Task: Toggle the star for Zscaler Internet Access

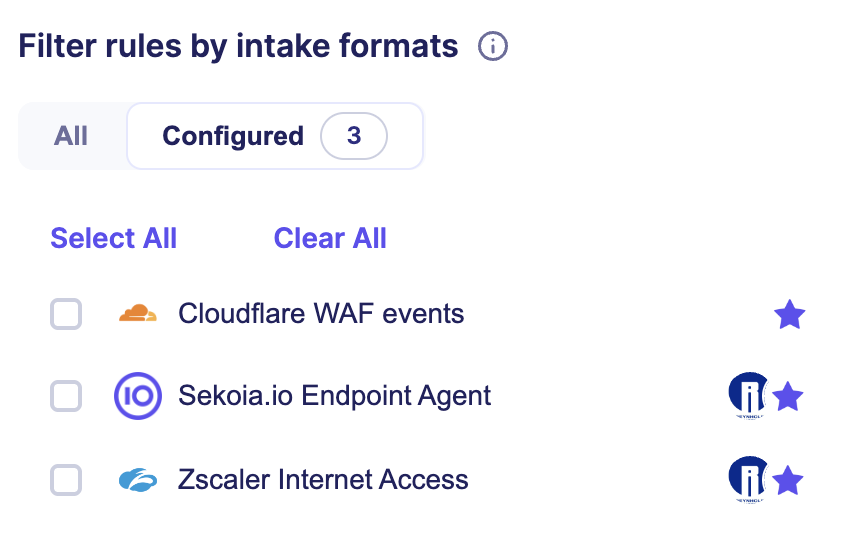Action: pyautogui.click(x=789, y=481)
